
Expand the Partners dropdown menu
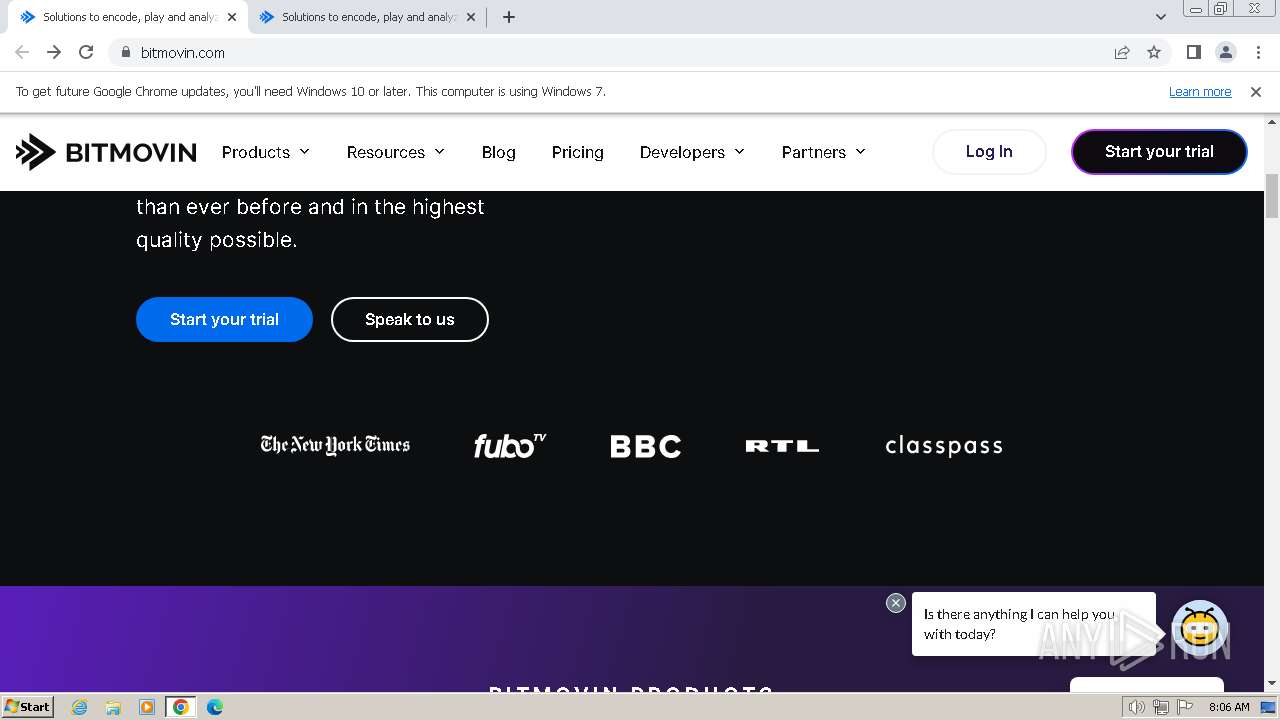tap(824, 152)
